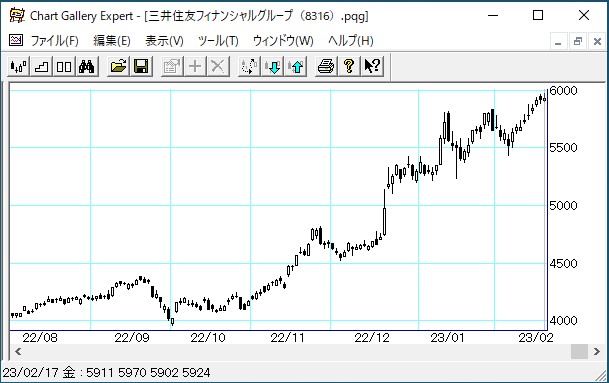The width and height of the screenshot is (609, 383).
Task: Open the 編集(E) menu
Action: point(112,40)
